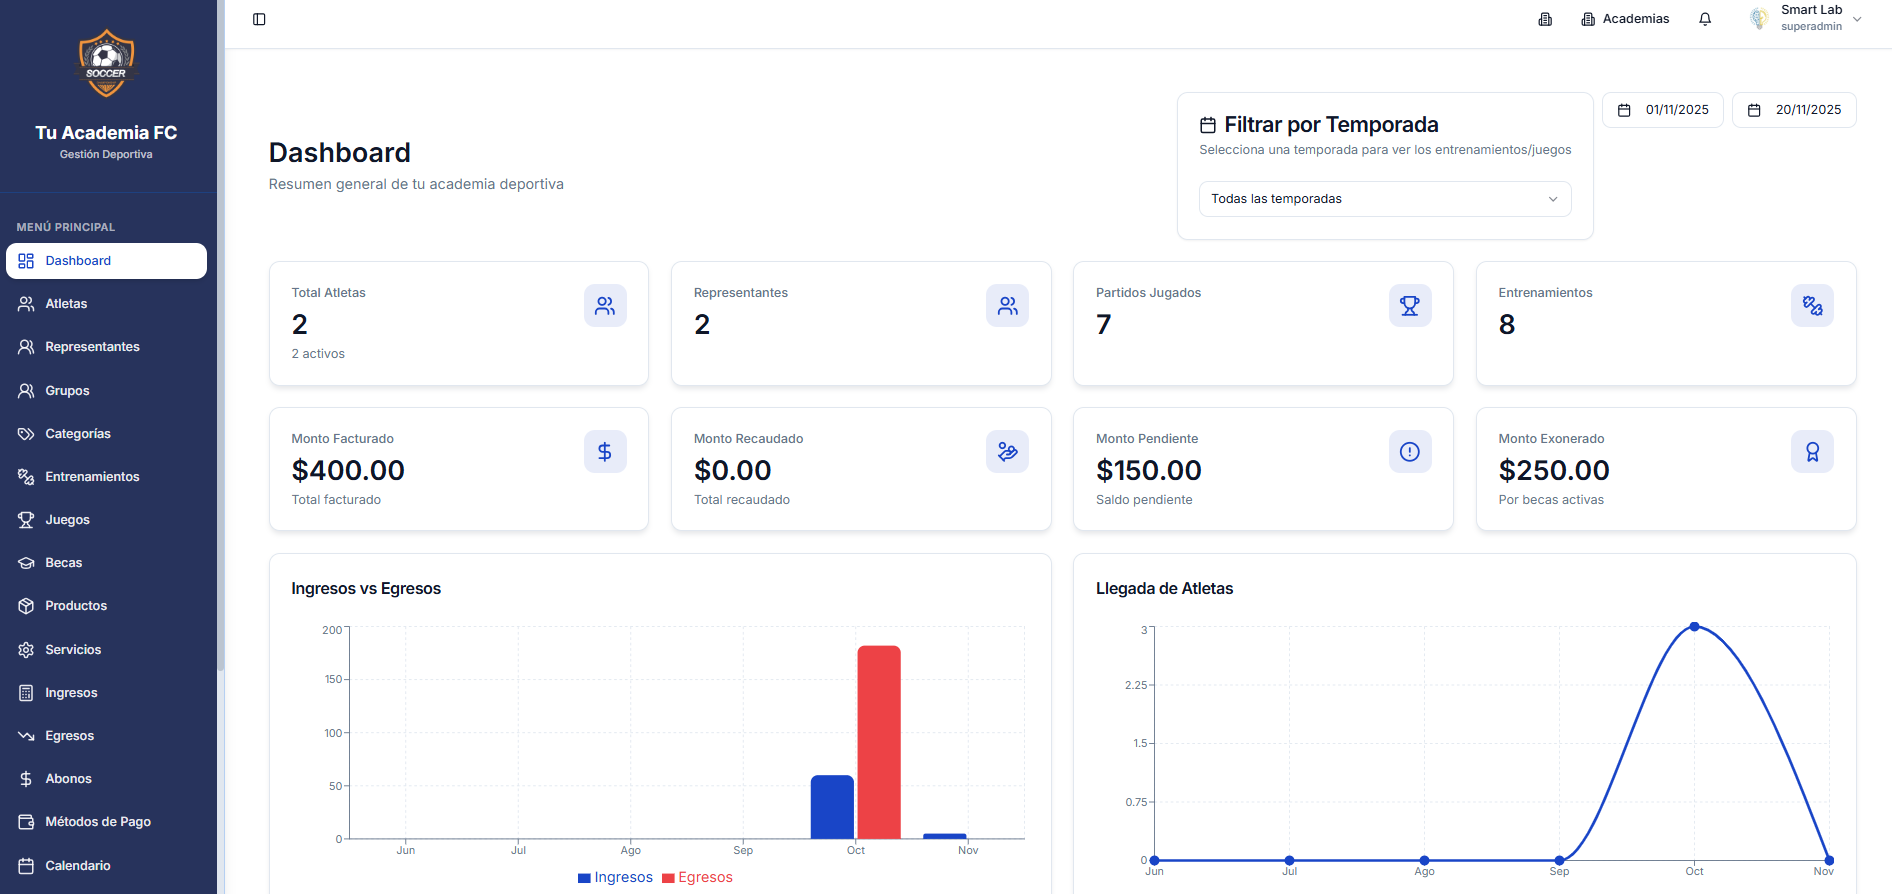Open the 01/11/2025 start date picker
This screenshot has height=894, width=1892.
1663,110
